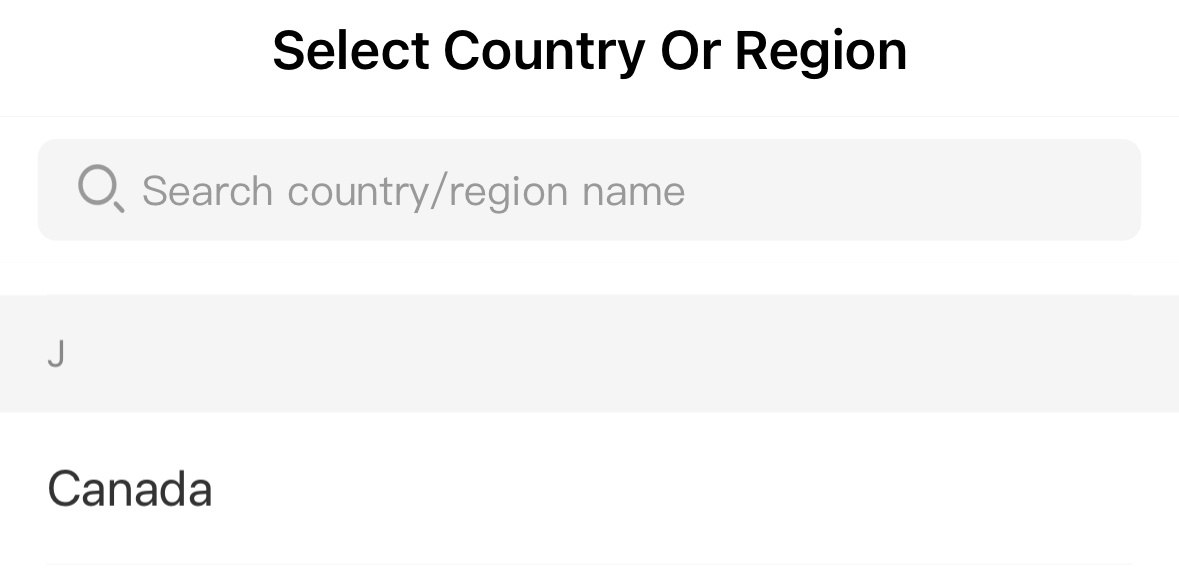Activate the gray rounded search box
This screenshot has width=1179, height=574.
coord(590,190)
